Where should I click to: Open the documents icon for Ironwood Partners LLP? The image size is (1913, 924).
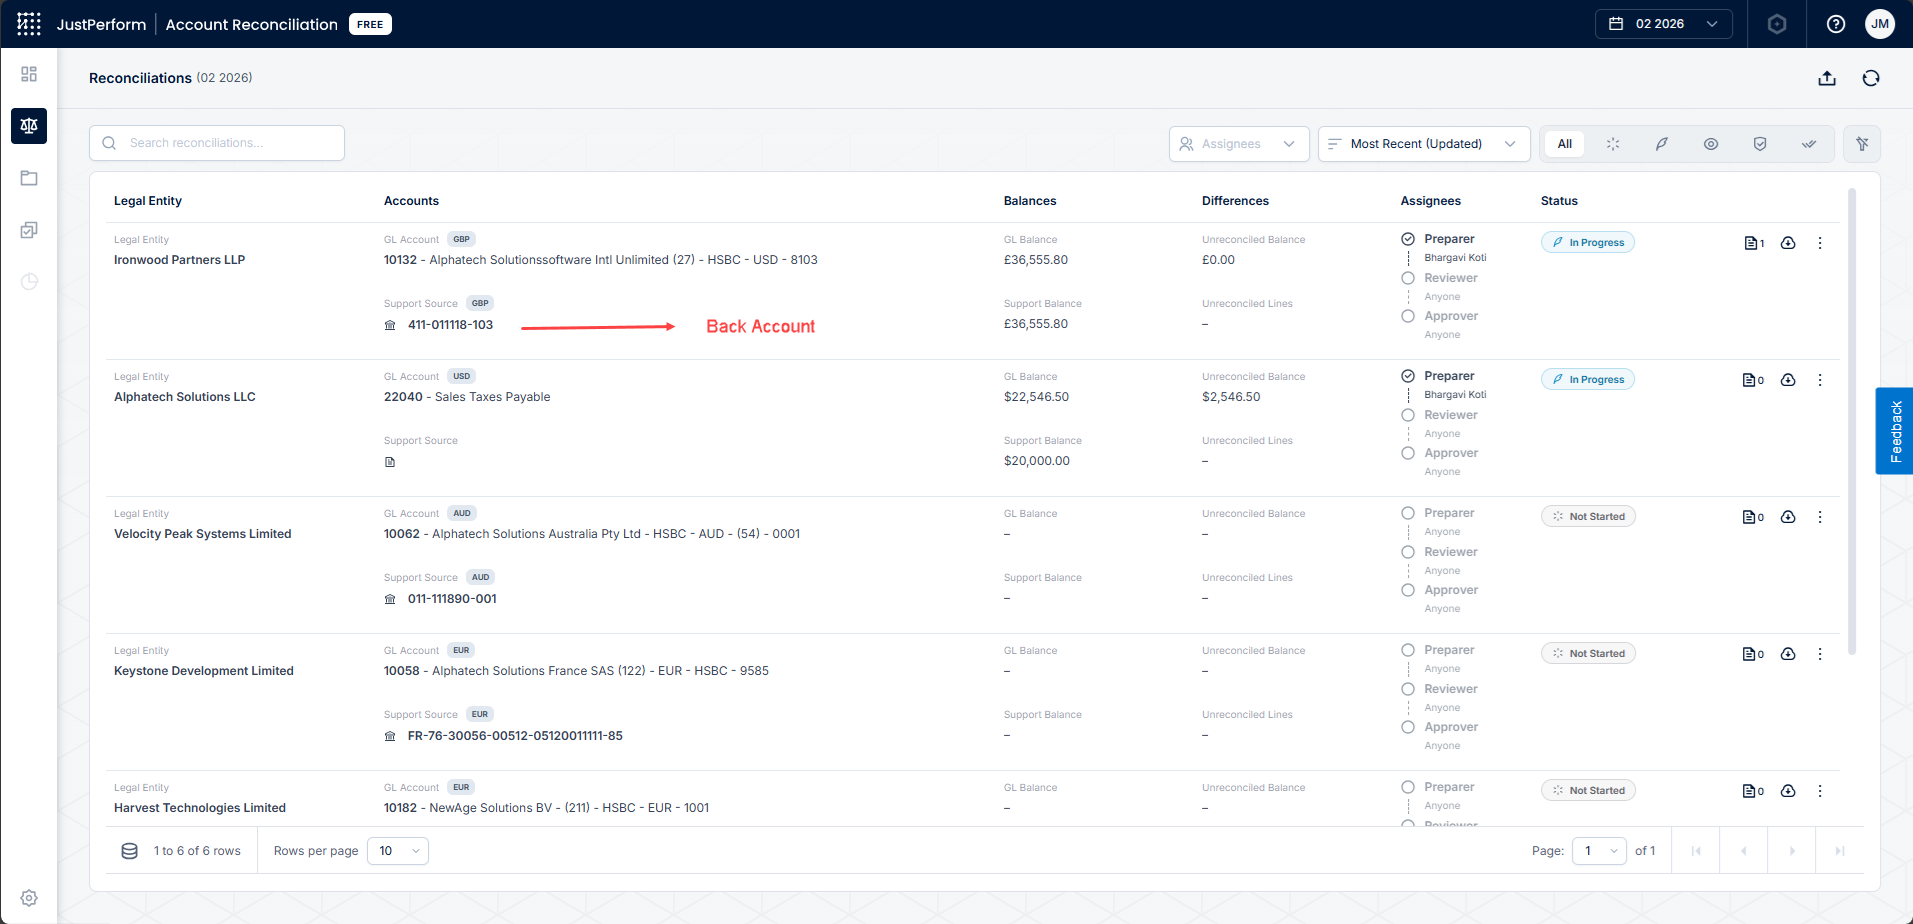coord(1753,243)
